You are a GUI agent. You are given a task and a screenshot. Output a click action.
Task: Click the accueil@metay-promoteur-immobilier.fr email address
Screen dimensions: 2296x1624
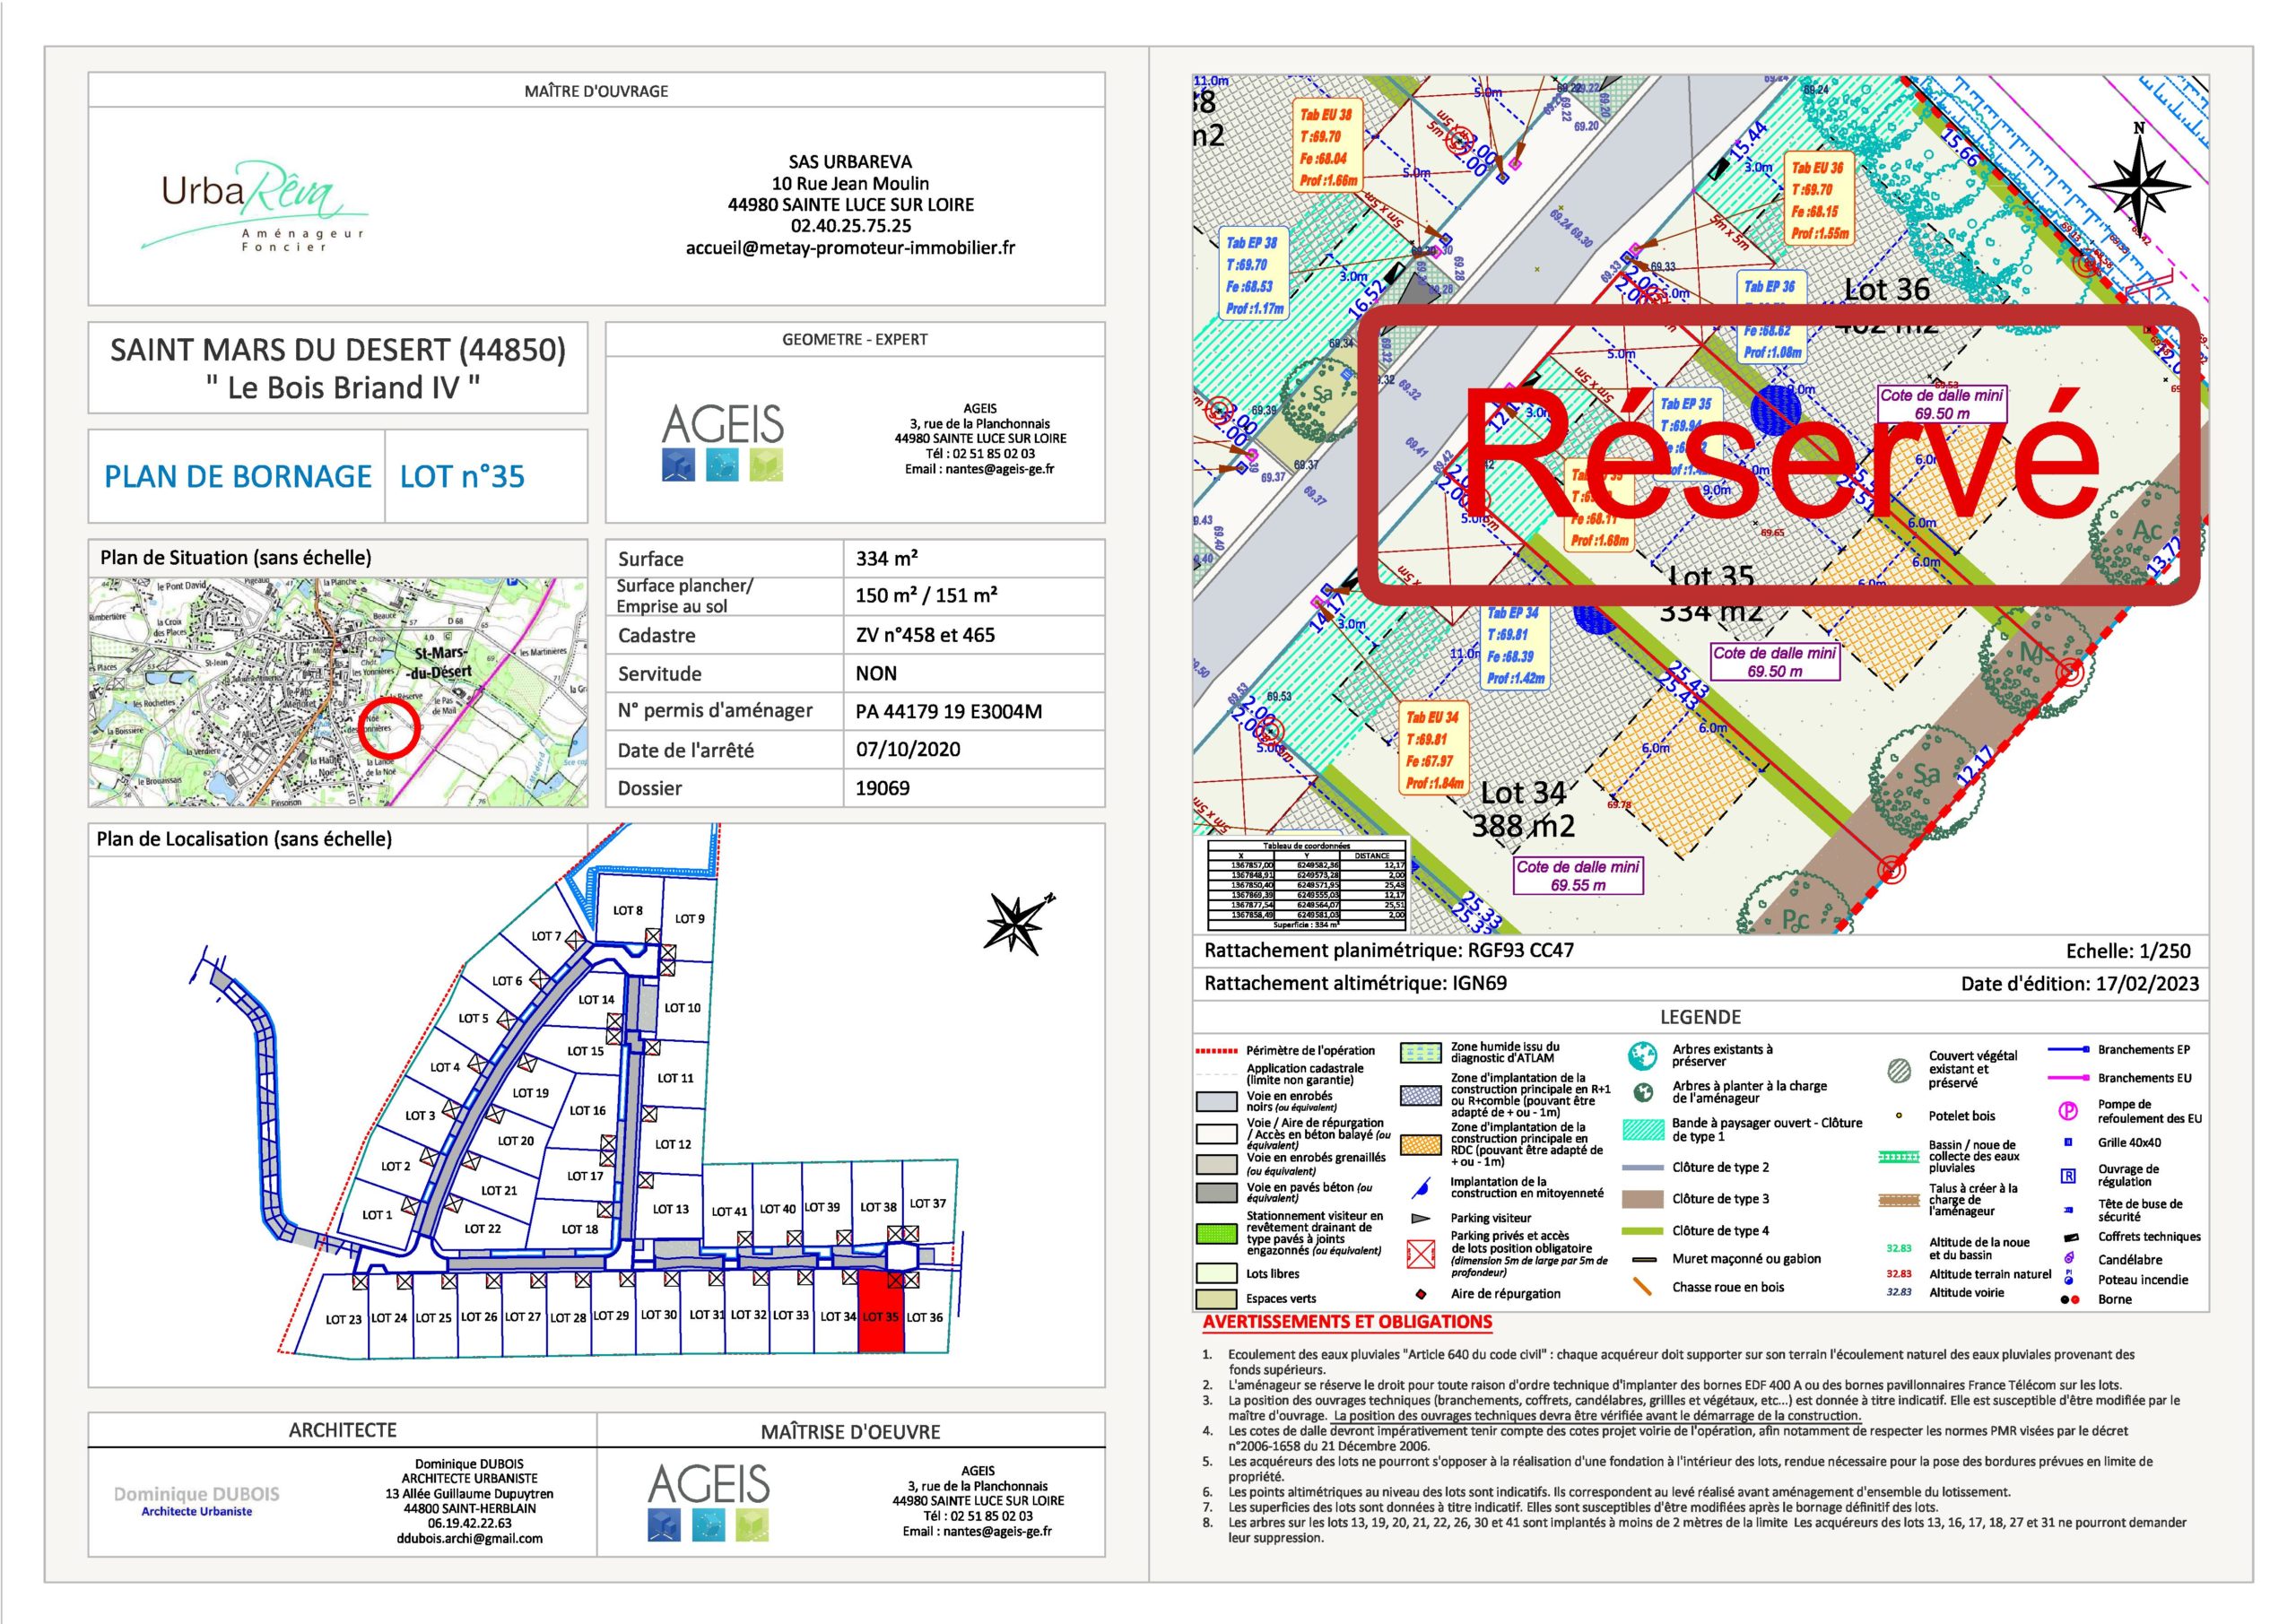pyautogui.click(x=850, y=248)
